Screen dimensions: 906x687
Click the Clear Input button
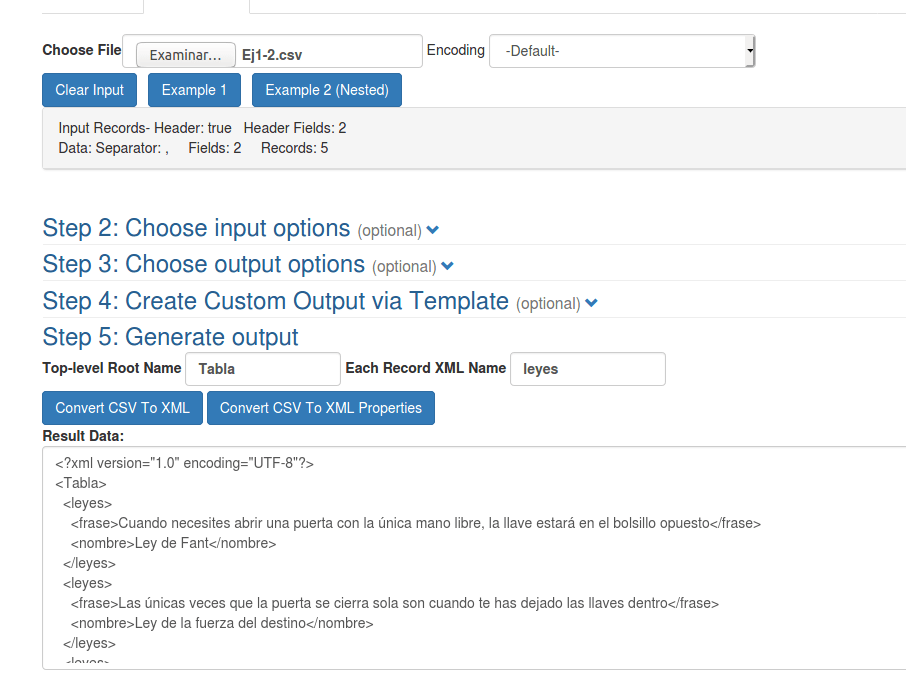point(90,90)
